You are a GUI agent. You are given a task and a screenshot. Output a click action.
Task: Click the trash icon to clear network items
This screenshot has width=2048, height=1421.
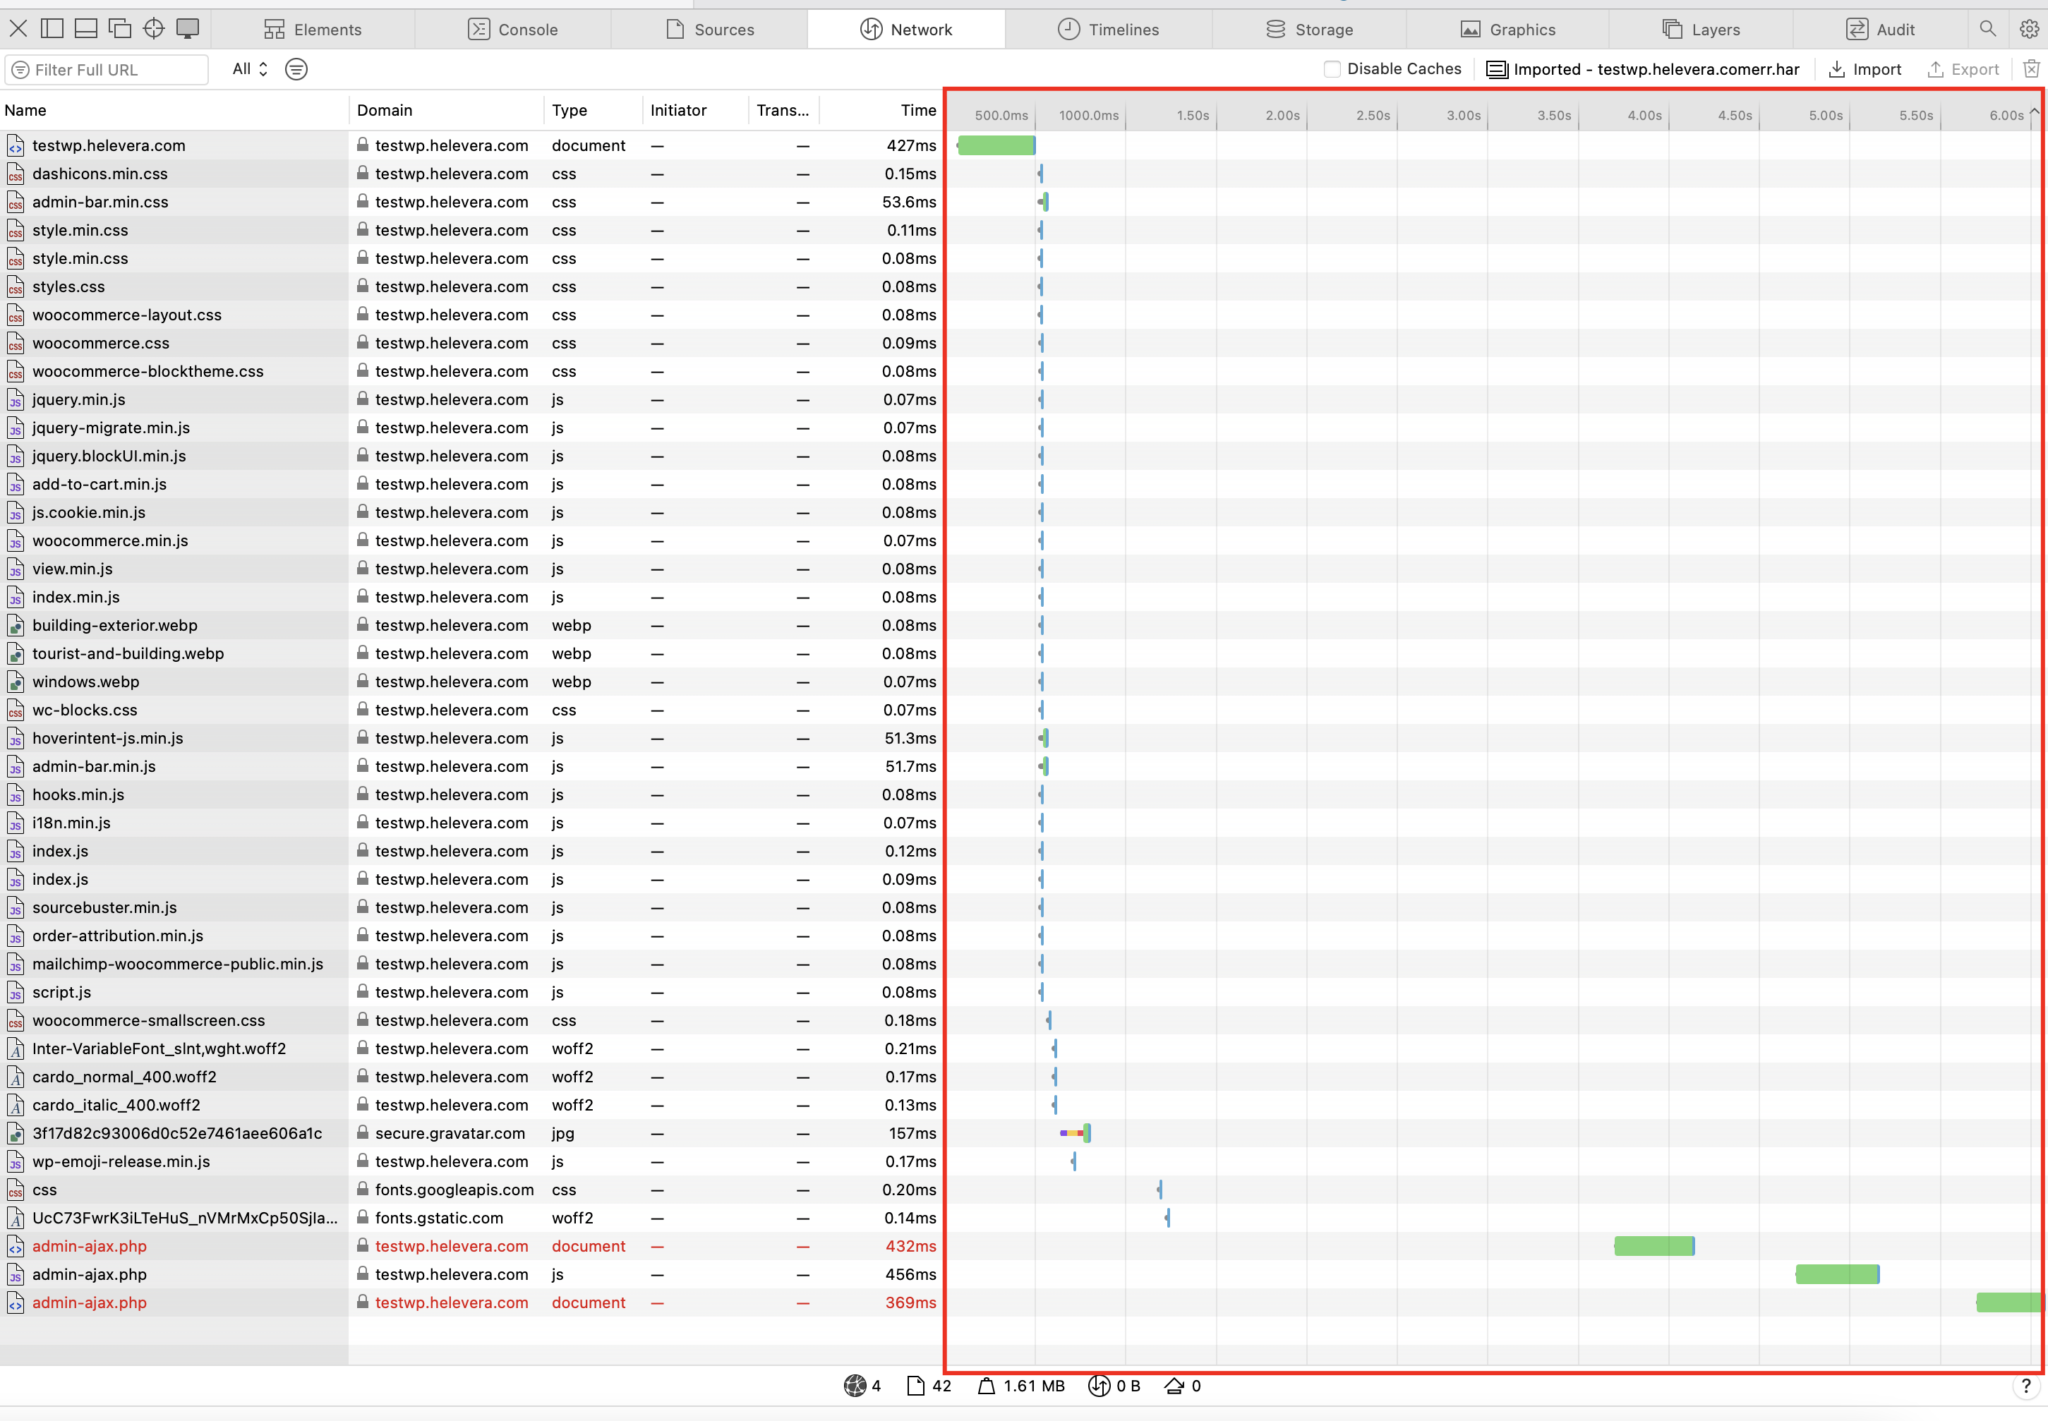coord(2033,69)
